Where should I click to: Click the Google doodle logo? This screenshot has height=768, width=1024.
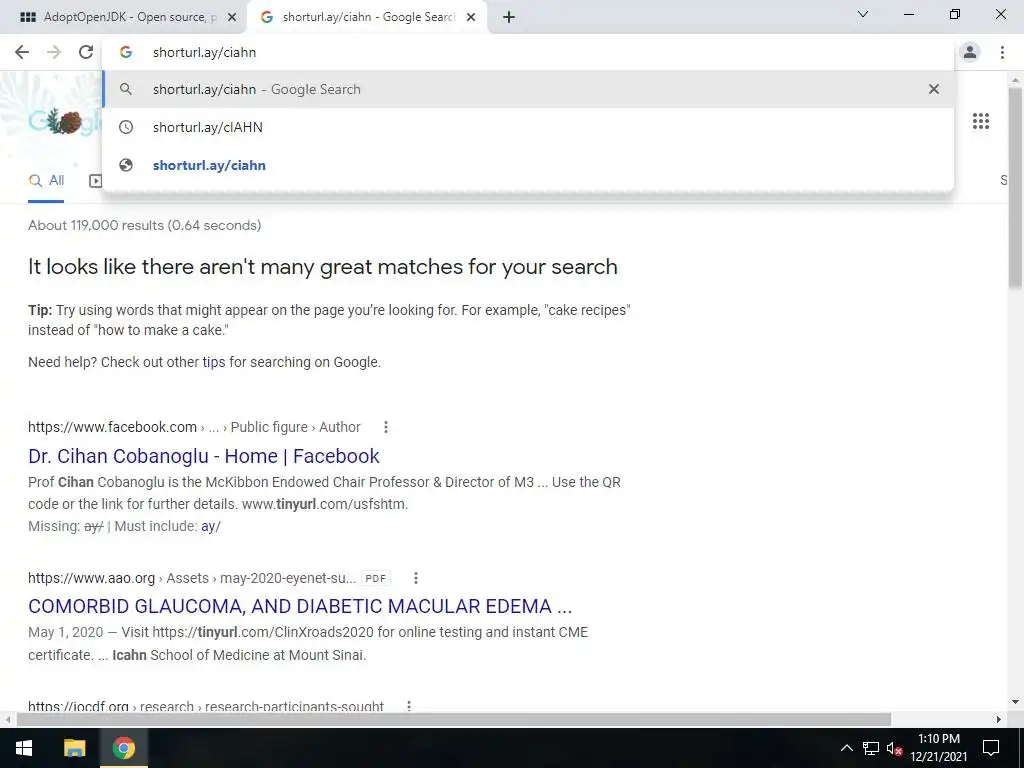point(64,121)
